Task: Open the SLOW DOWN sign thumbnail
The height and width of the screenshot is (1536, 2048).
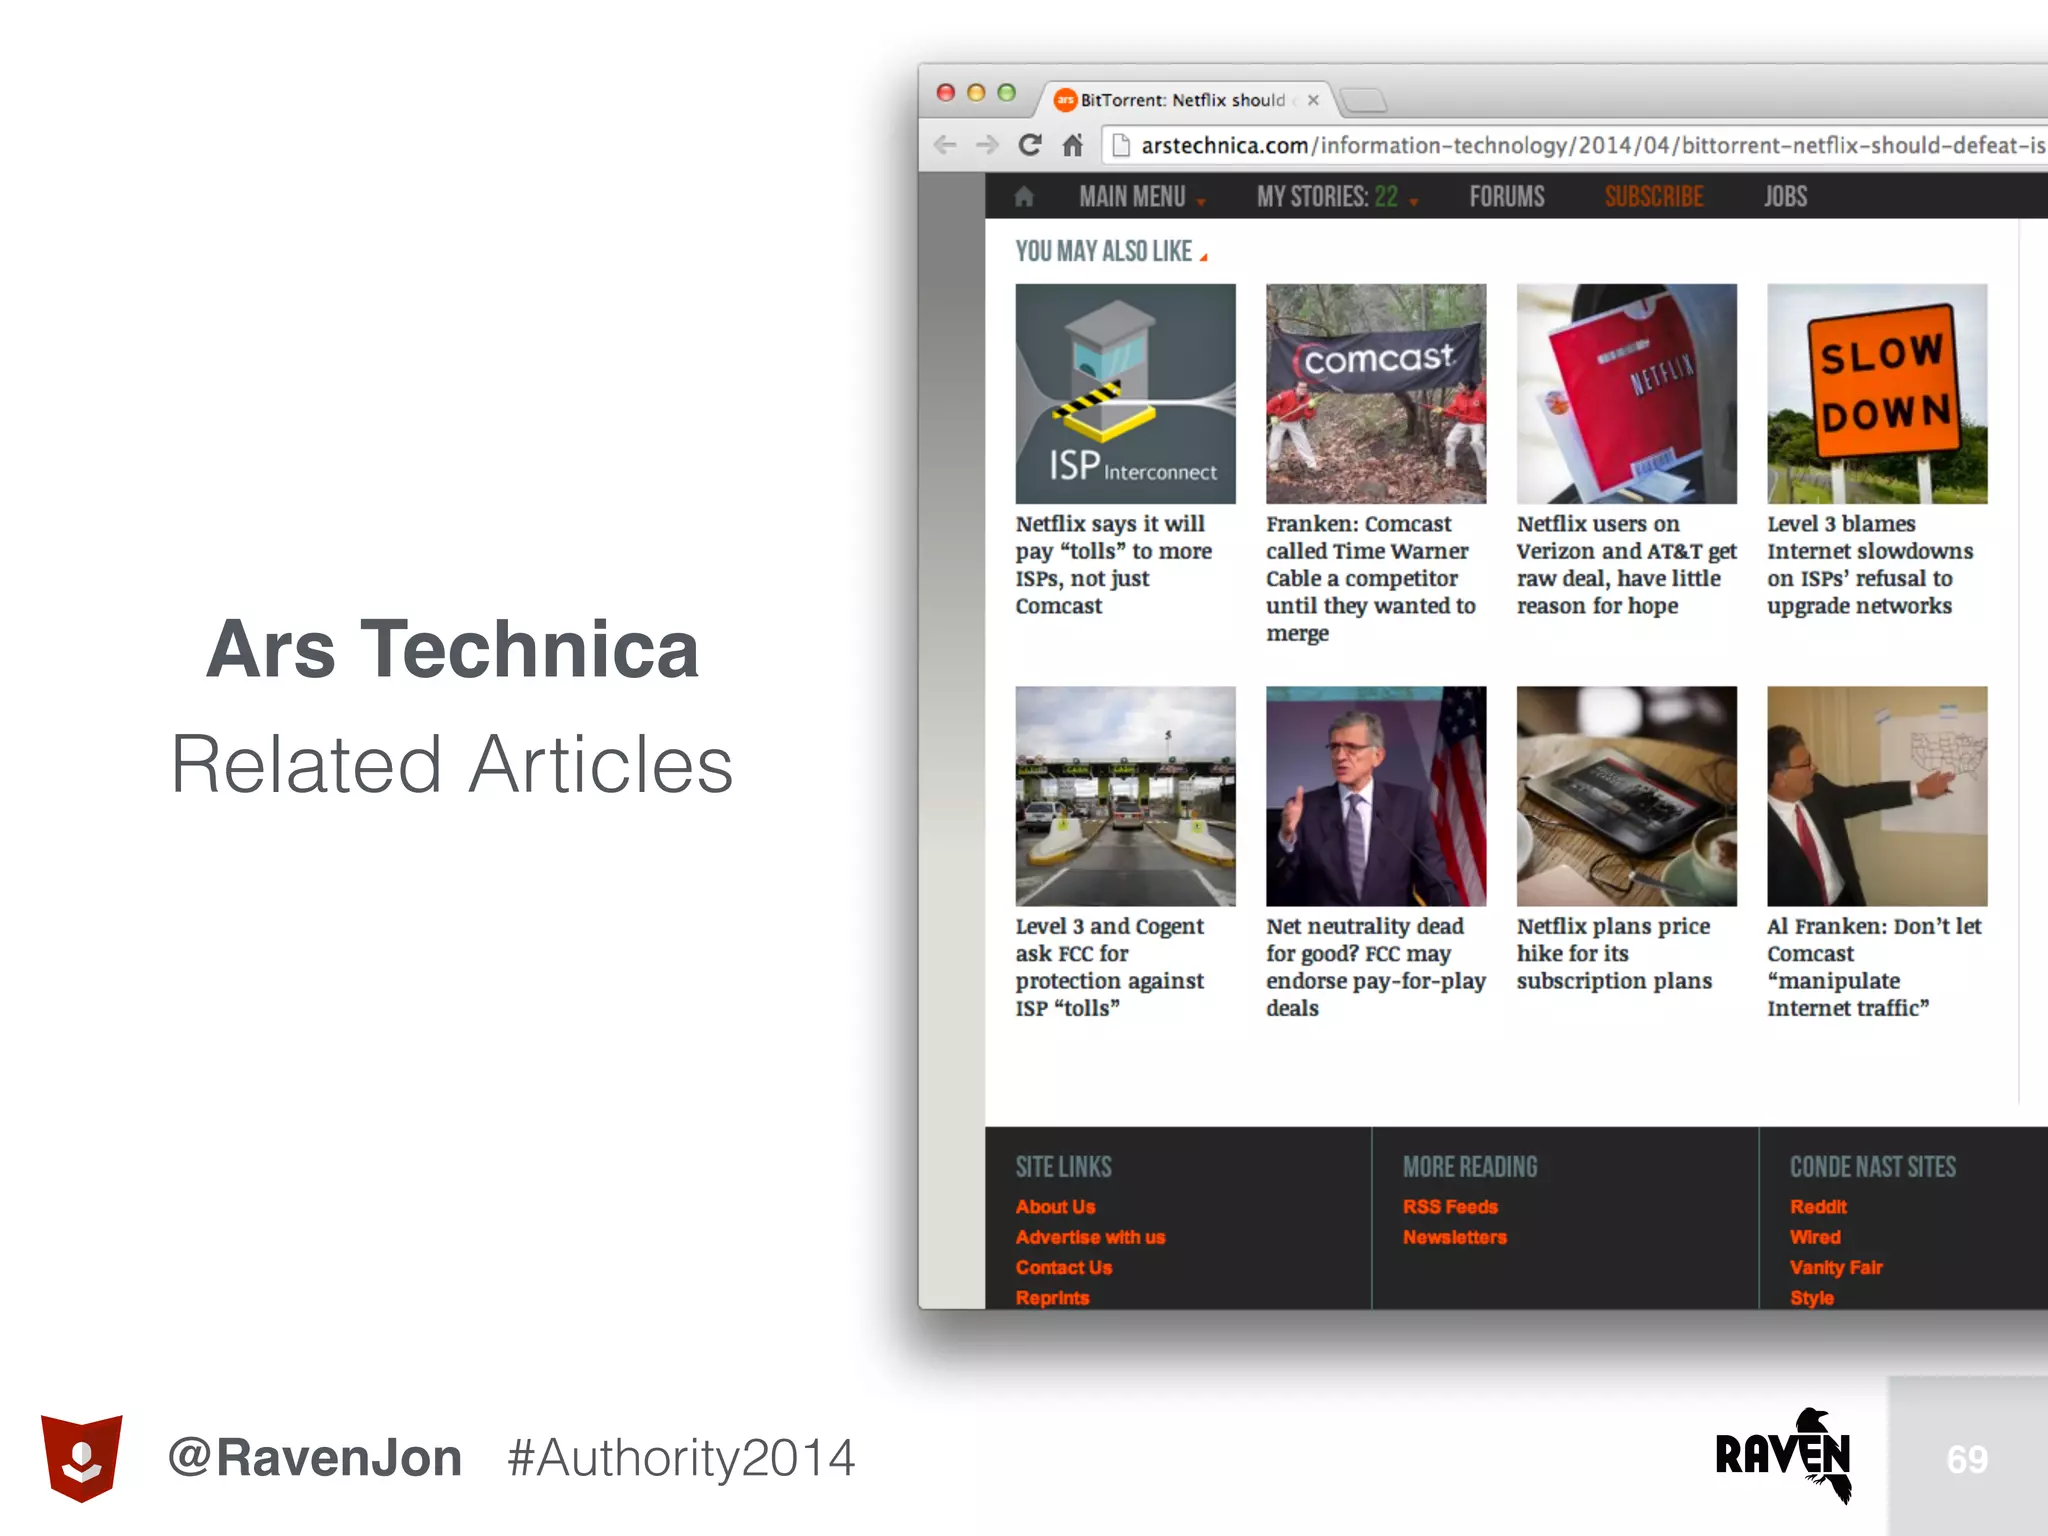Action: click(x=1877, y=394)
